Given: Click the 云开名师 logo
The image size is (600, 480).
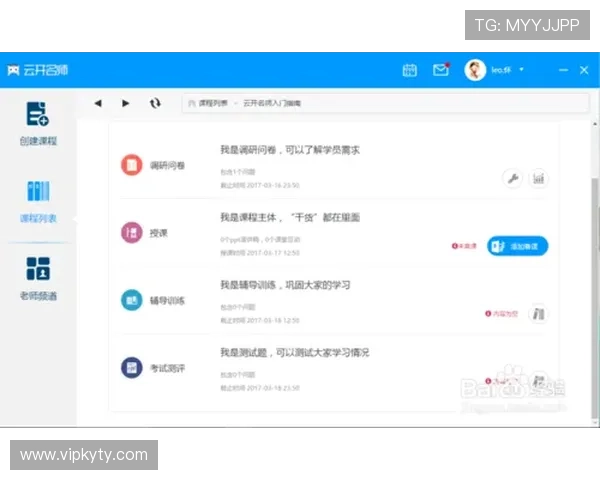Looking at the screenshot, I should (x=38, y=70).
